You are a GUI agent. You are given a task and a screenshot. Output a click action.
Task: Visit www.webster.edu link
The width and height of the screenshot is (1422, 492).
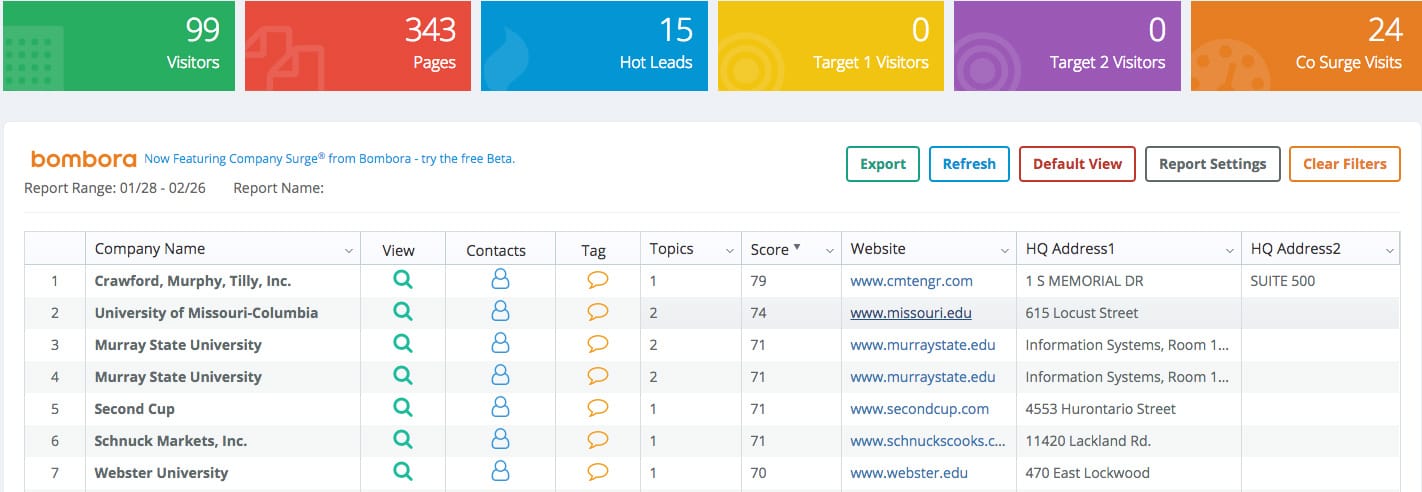[x=909, y=473]
